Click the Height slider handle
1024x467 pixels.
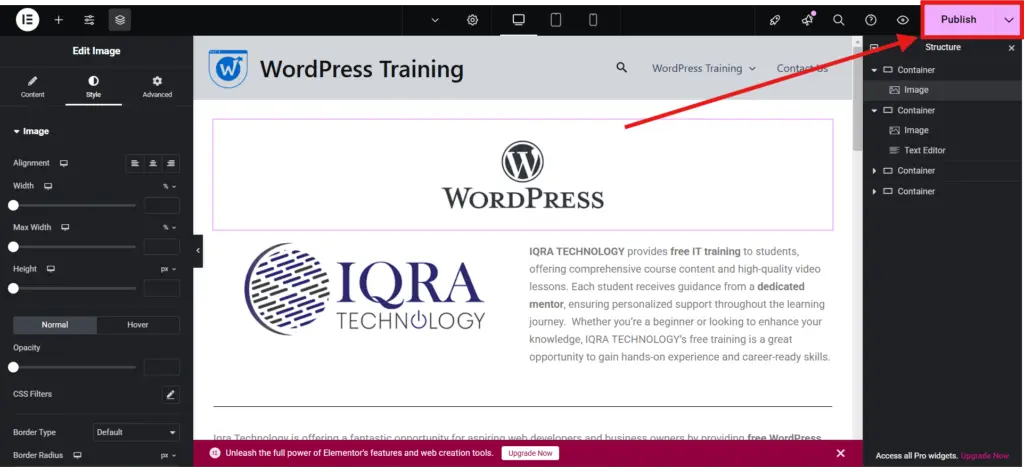point(13,288)
